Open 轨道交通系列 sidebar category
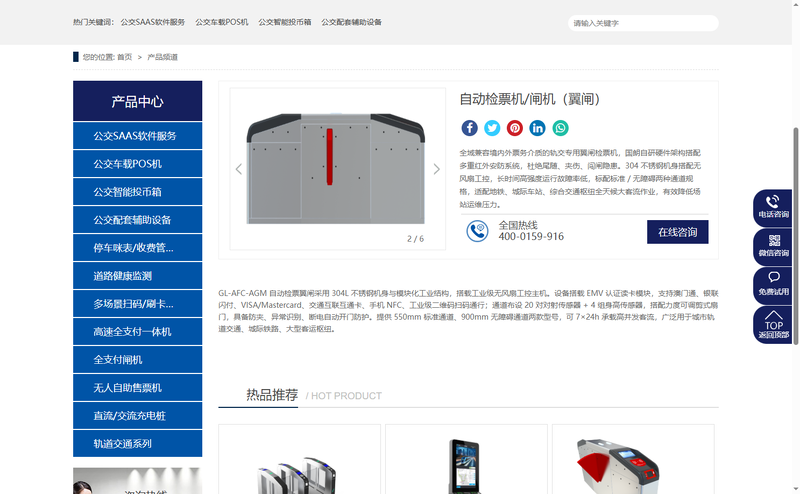The width and height of the screenshot is (800, 494). [x=137, y=443]
